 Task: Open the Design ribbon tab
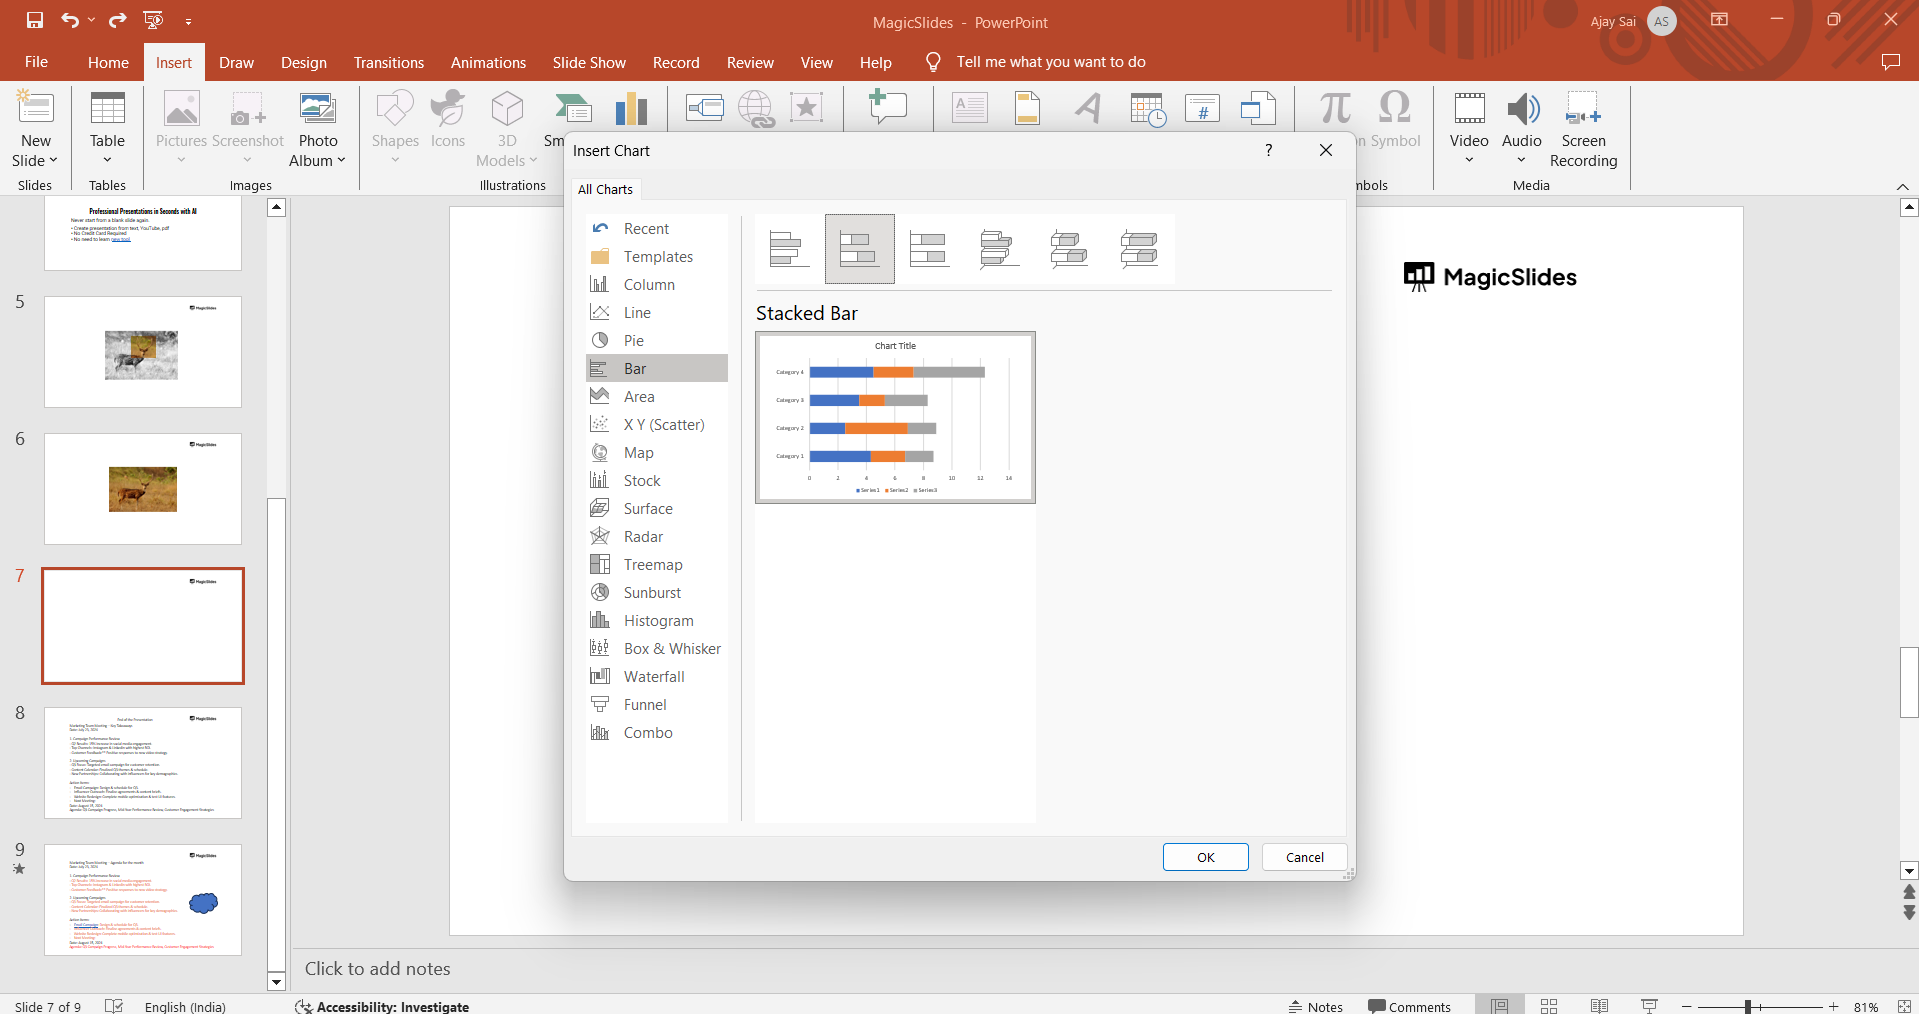tap(303, 62)
